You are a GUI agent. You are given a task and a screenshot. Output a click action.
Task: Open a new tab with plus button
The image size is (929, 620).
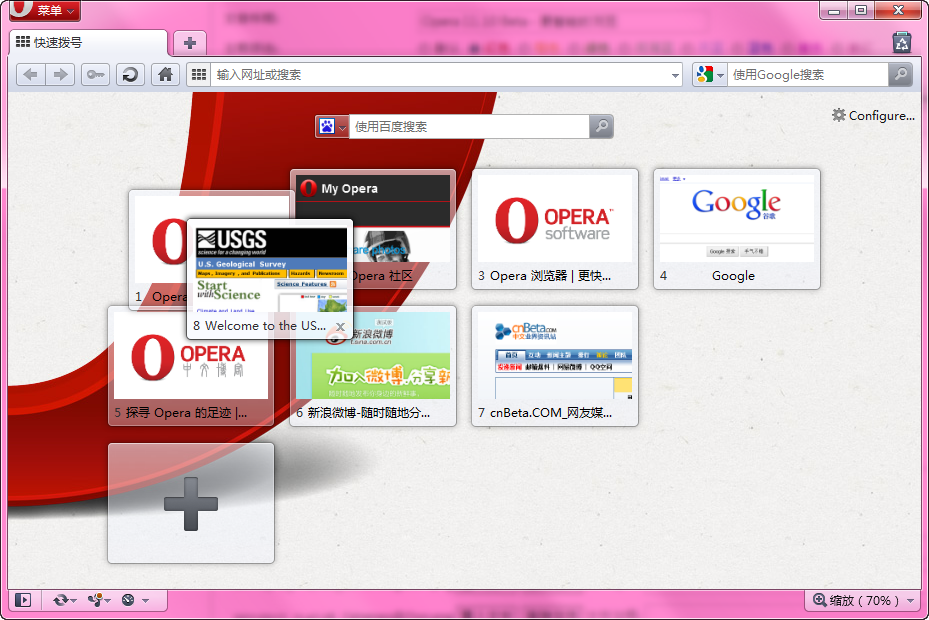pos(190,43)
